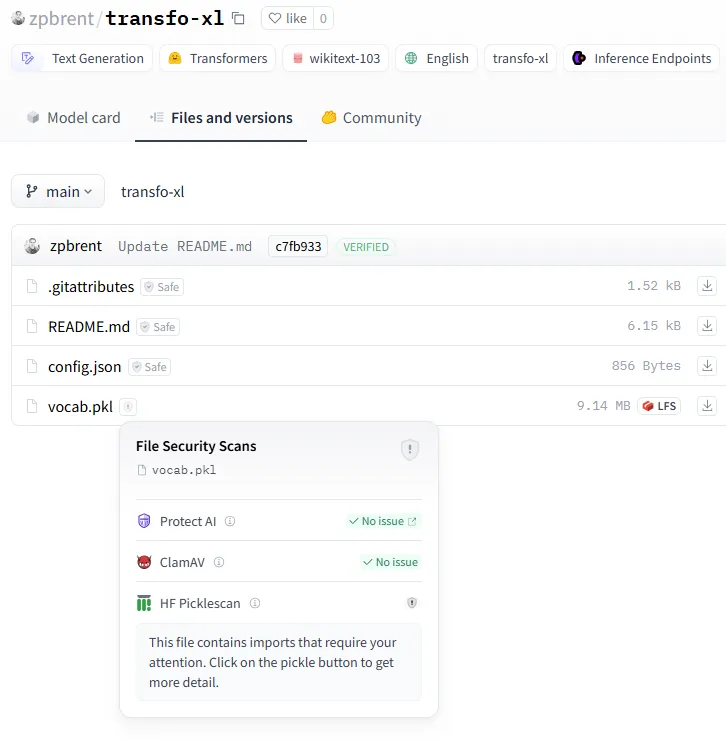
Task: Select the ClamAV No issue result
Action: pyautogui.click(x=390, y=562)
